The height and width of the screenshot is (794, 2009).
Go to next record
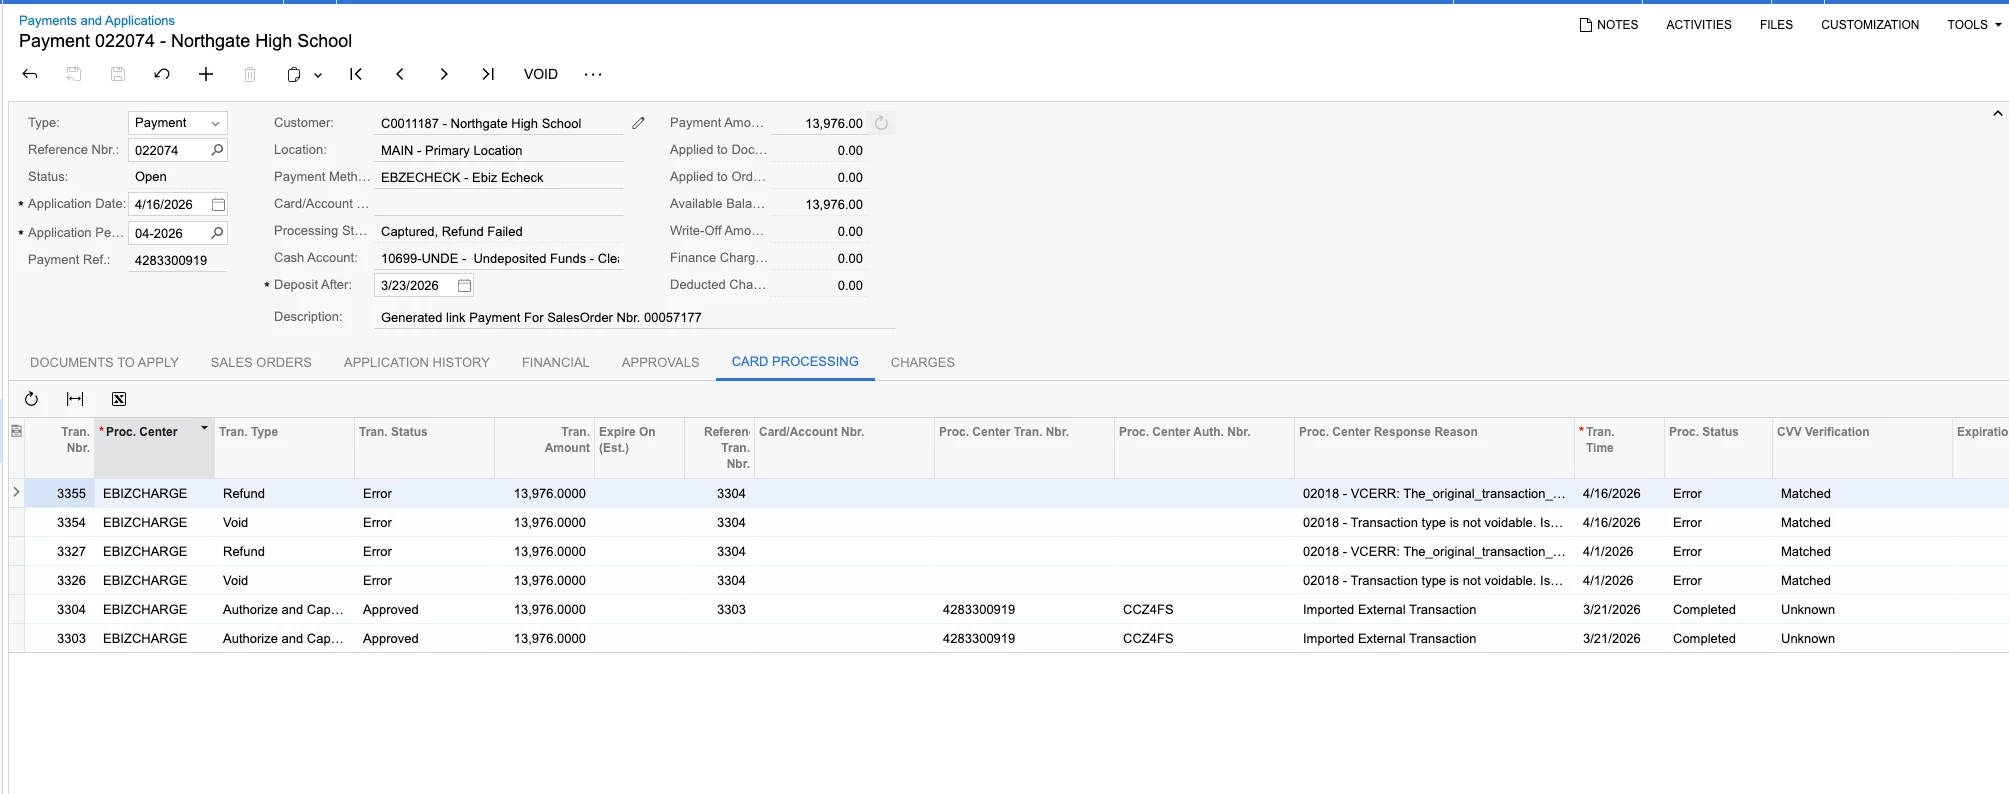444,74
